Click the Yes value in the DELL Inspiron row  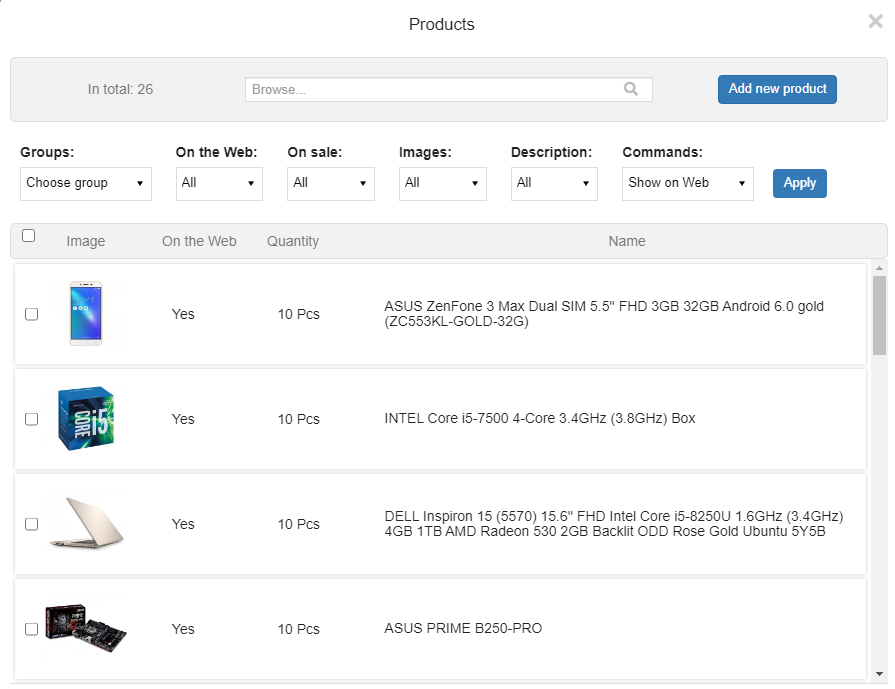point(183,524)
